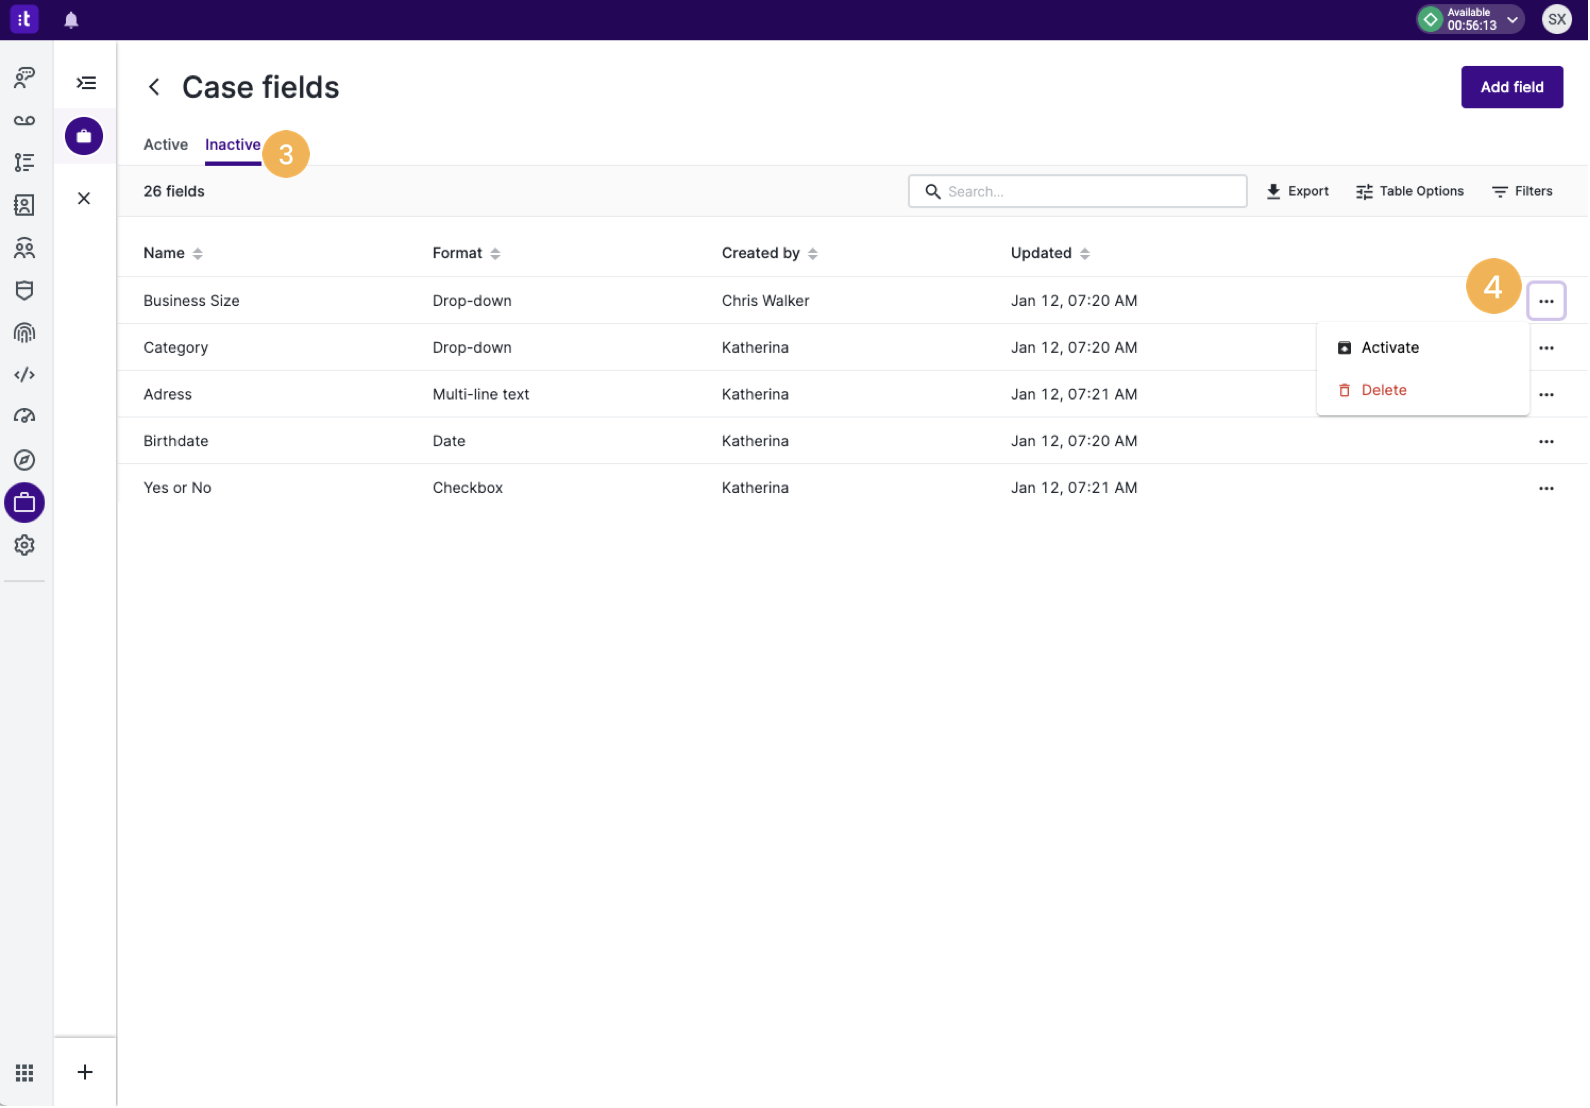Open more options for Yes or No row
The width and height of the screenshot is (1590, 1108).
pos(1546,488)
